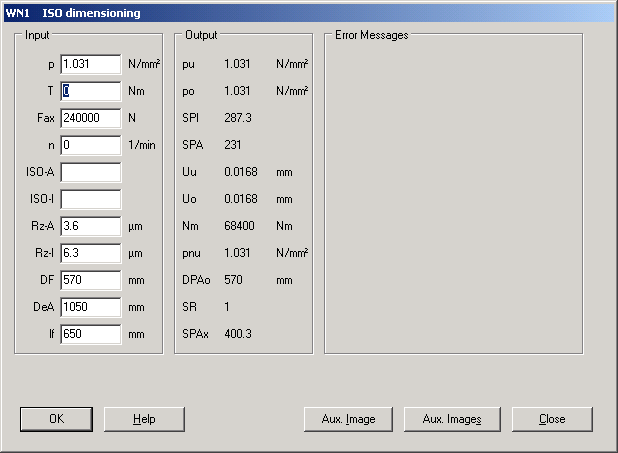Click the empty ISO-I input field
This screenshot has width=618, height=453.
click(x=90, y=199)
